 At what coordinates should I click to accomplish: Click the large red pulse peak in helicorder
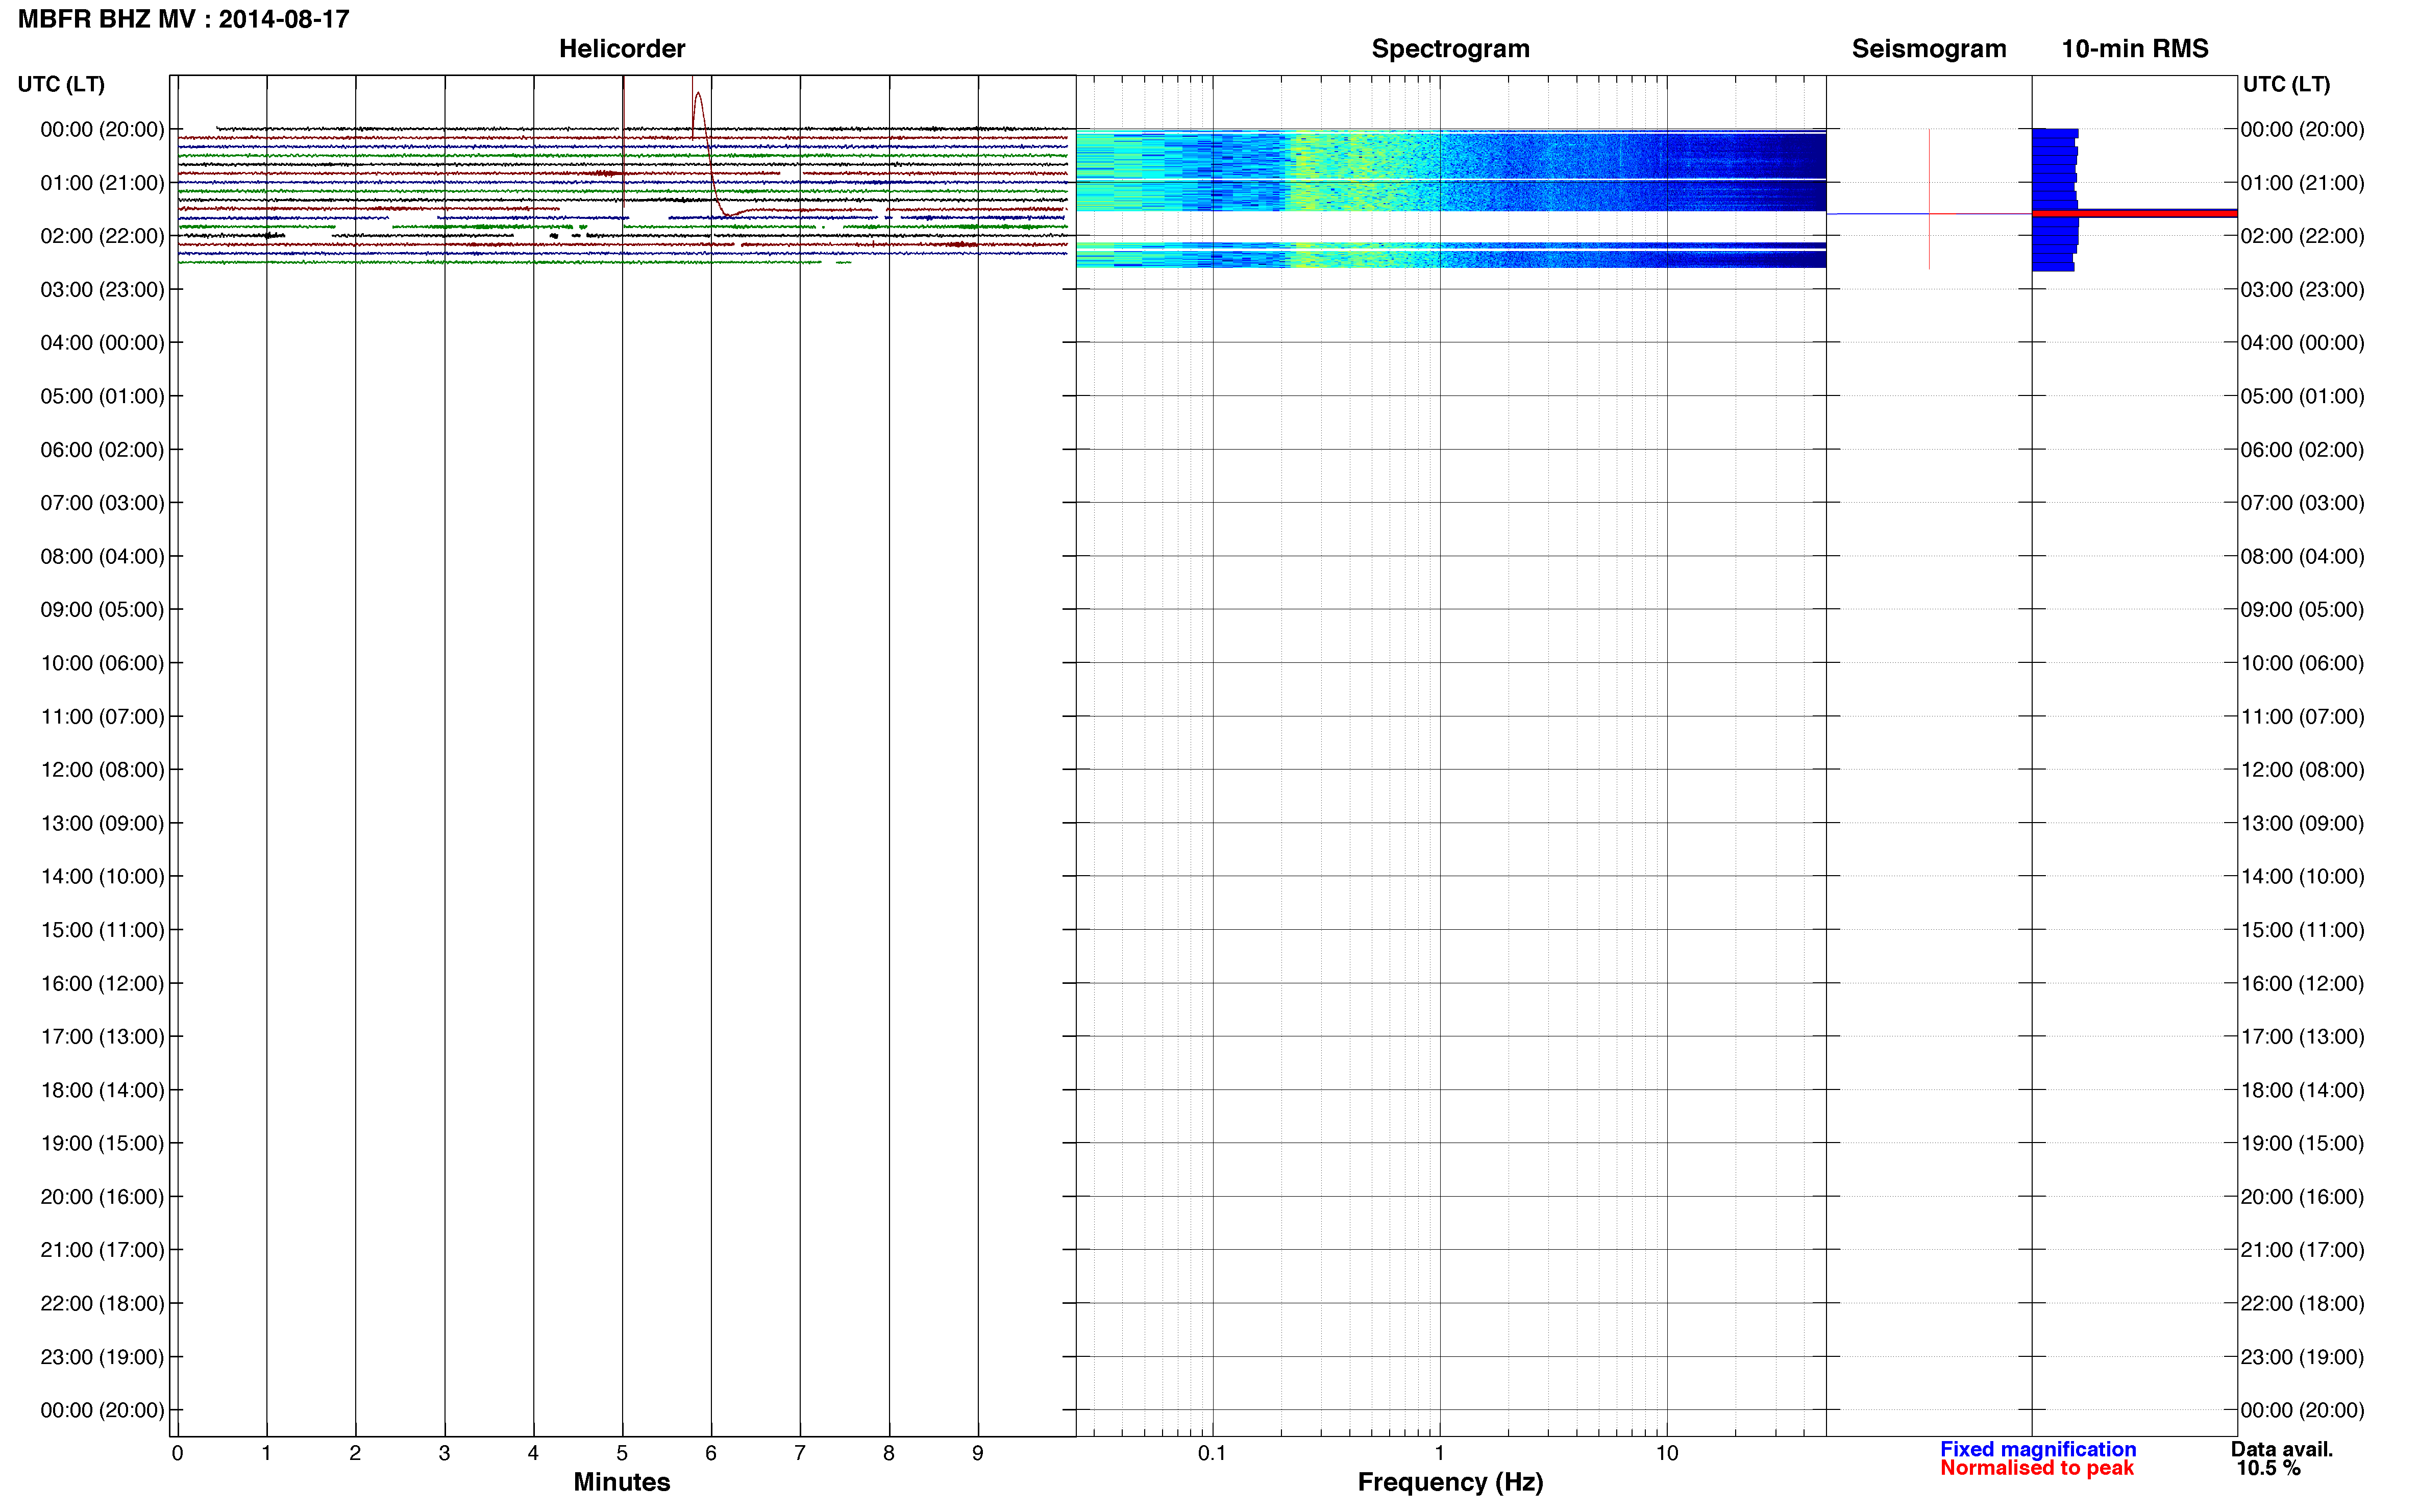[698, 95]
